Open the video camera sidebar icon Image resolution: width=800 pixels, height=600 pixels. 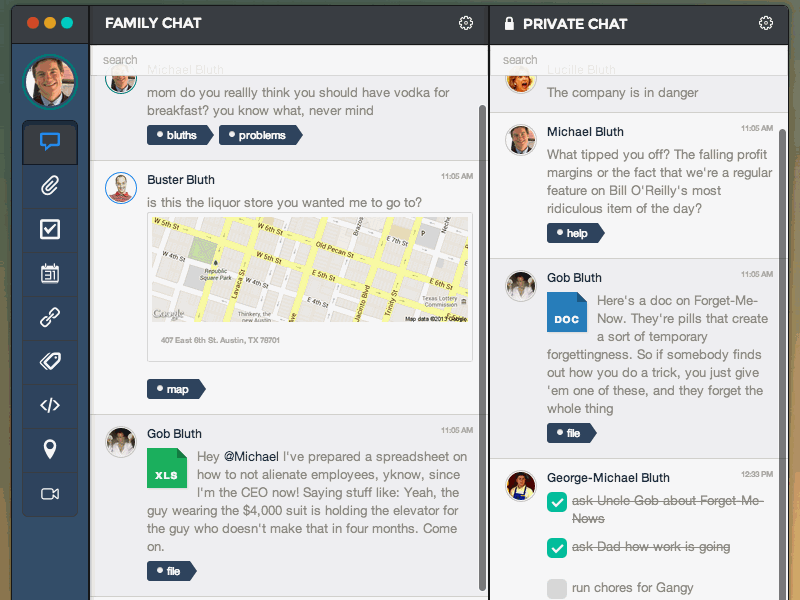click(50, 494)
